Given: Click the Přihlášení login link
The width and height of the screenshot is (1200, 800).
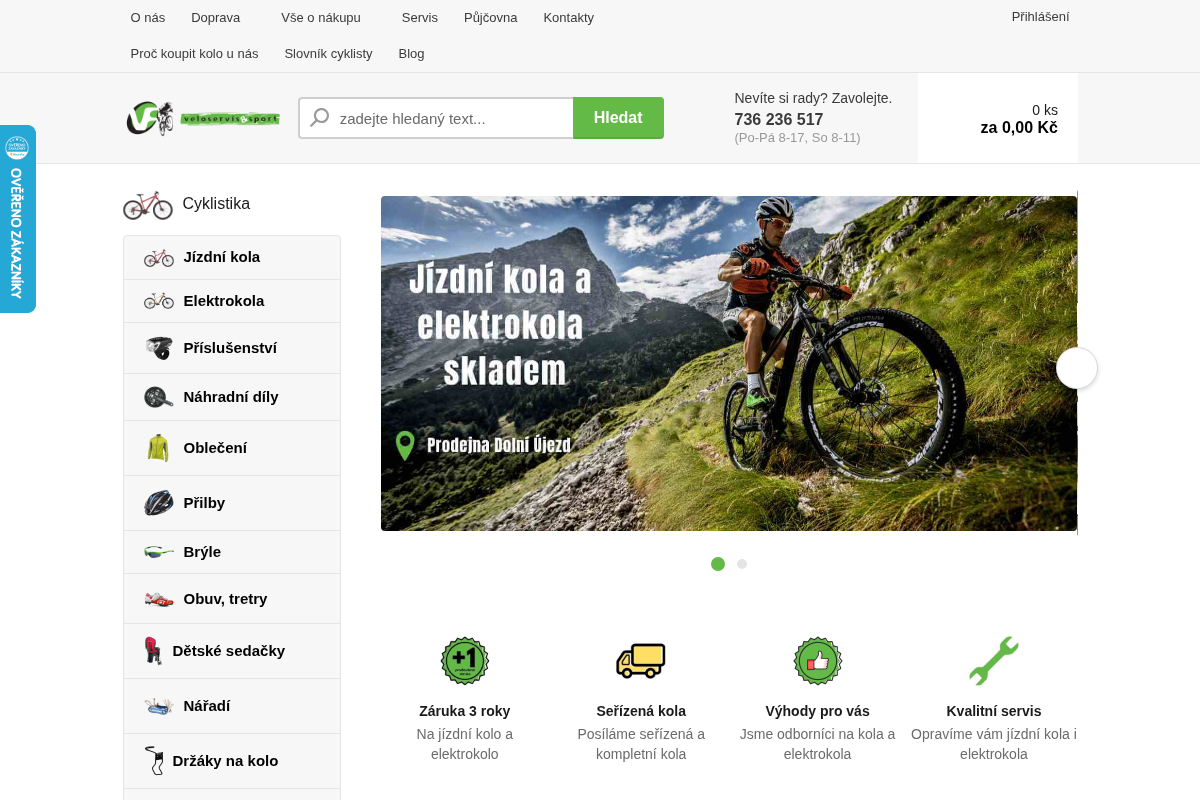Looking at the screenshot, I should 1041,17.
